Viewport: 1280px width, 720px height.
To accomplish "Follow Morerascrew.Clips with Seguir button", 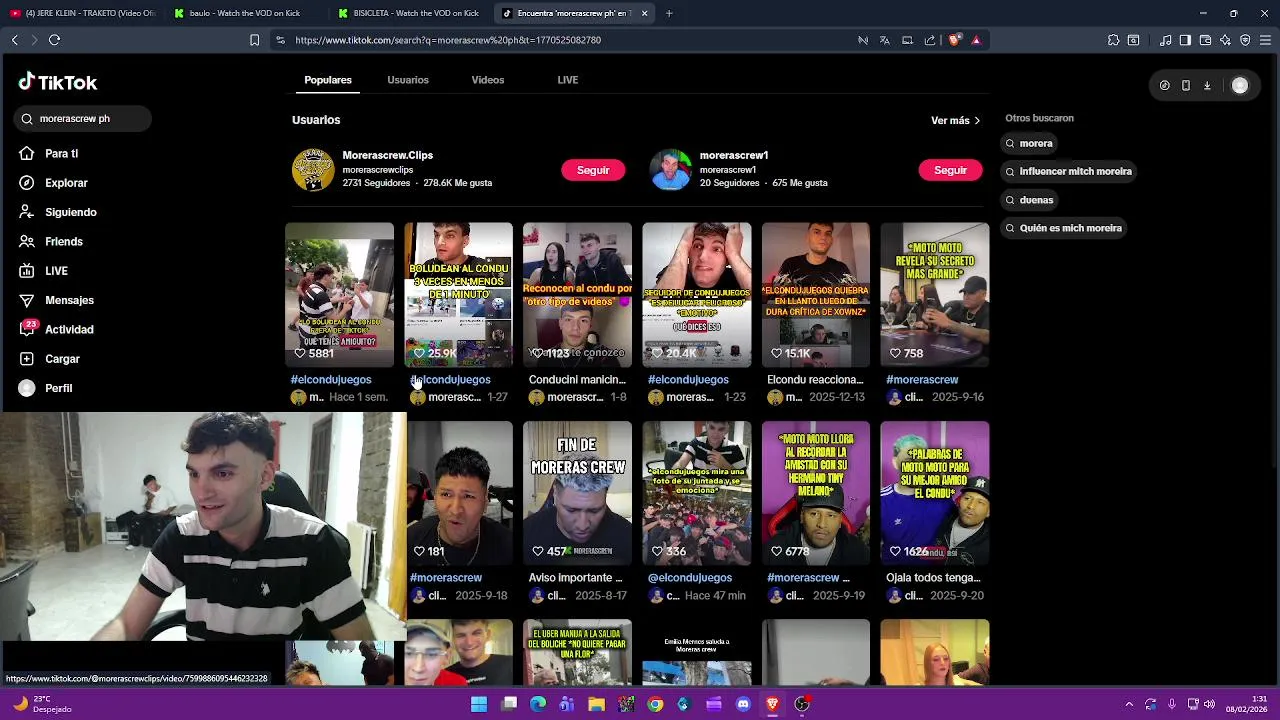I will [x=593, y=170].
